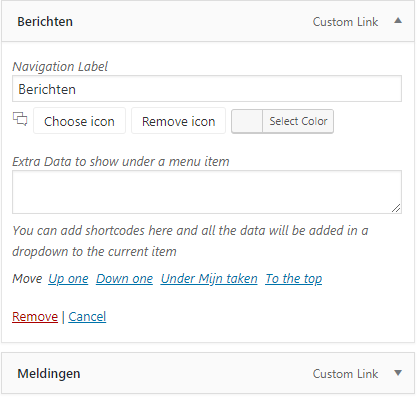Focus the Navigation Label input field
This screenshot has height=397, width=420.
(x=207, y=89)
